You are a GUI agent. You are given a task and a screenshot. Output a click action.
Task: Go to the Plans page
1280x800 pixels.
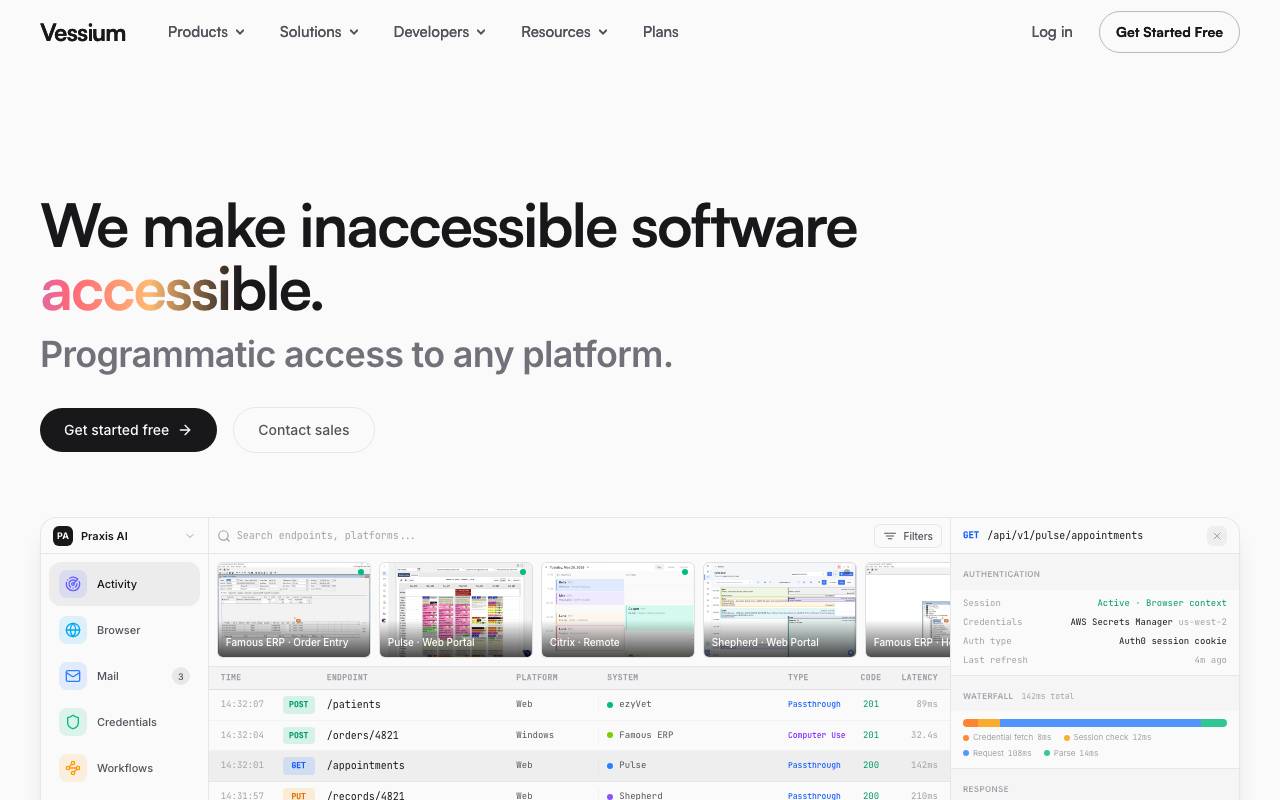click(x=661, y=32)
